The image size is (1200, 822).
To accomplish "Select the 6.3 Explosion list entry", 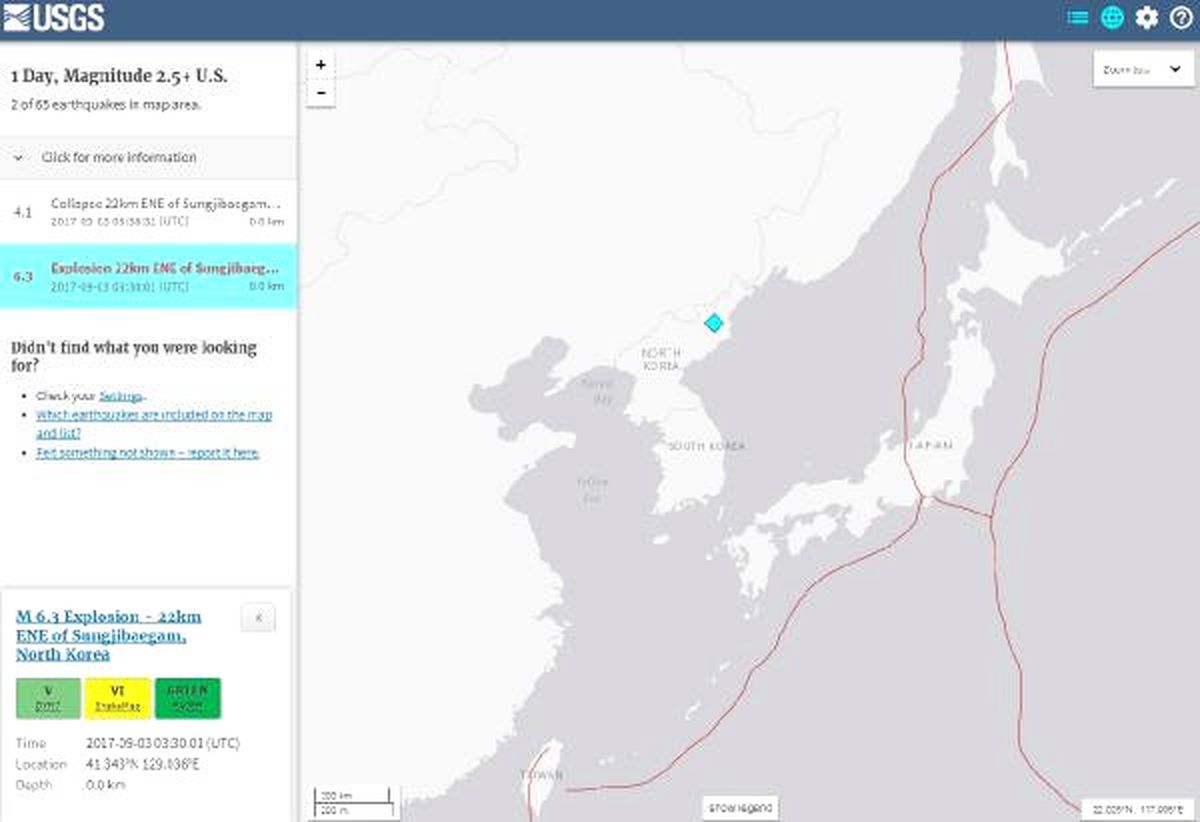I will pos(148,277).
